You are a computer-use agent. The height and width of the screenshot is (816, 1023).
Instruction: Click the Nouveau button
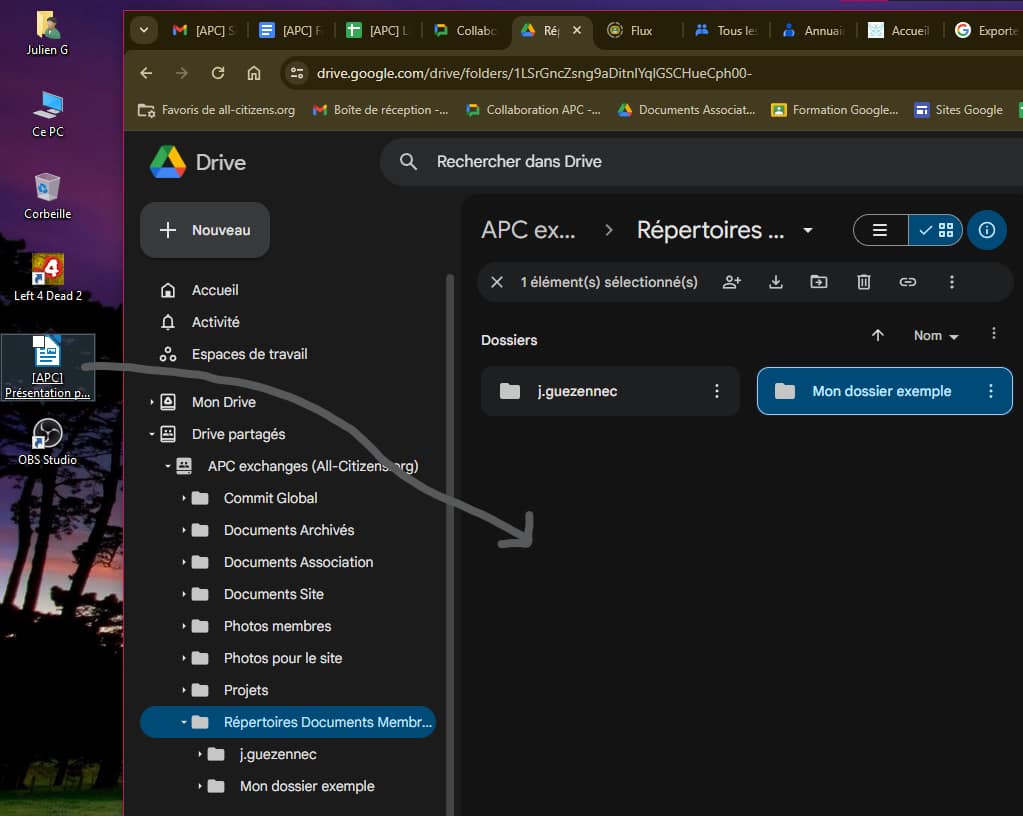coord(205,230)
